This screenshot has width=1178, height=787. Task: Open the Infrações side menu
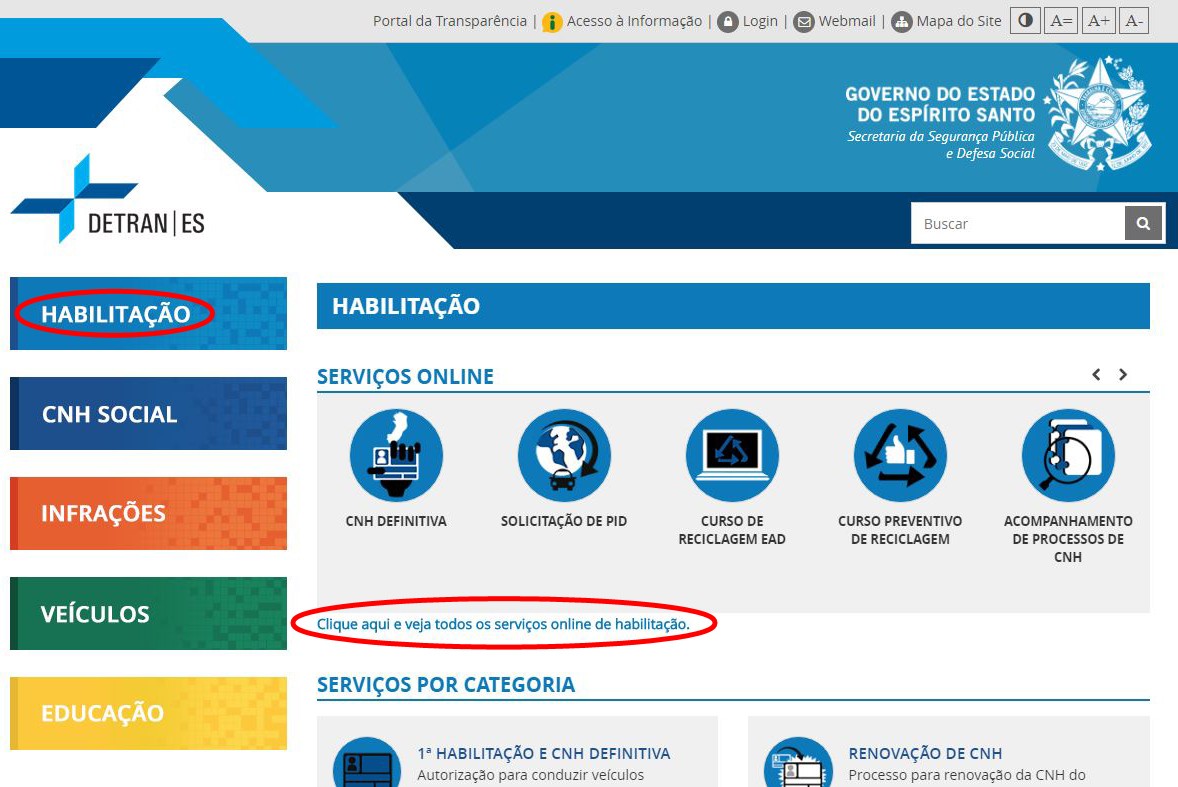tap(149, 513)
